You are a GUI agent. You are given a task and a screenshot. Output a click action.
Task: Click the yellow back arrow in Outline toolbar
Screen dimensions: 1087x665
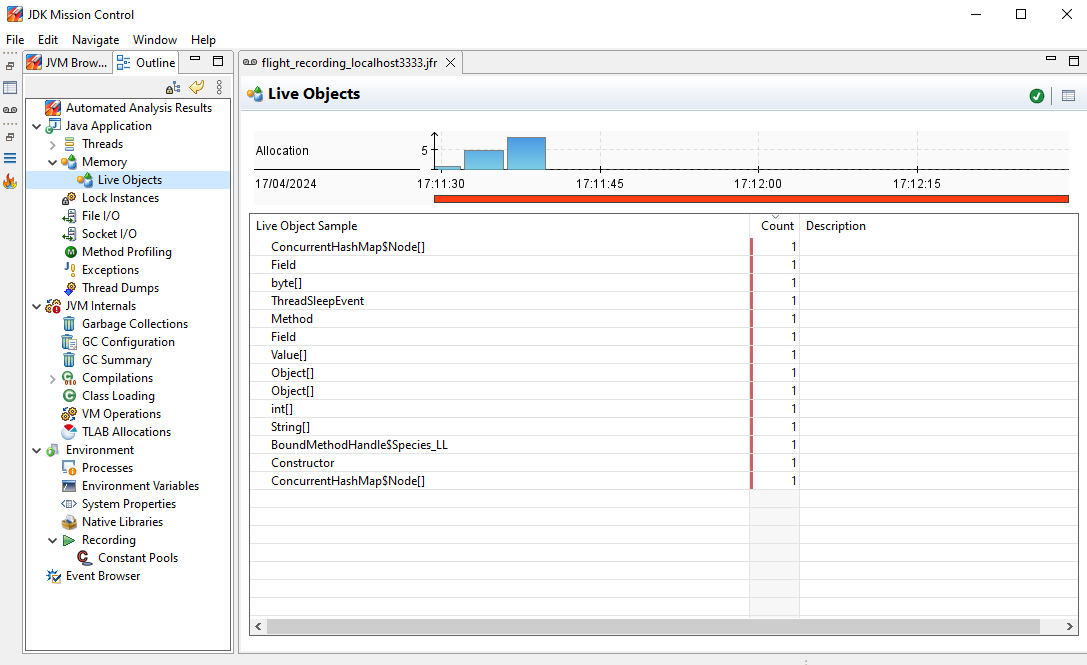pos(197,87)
